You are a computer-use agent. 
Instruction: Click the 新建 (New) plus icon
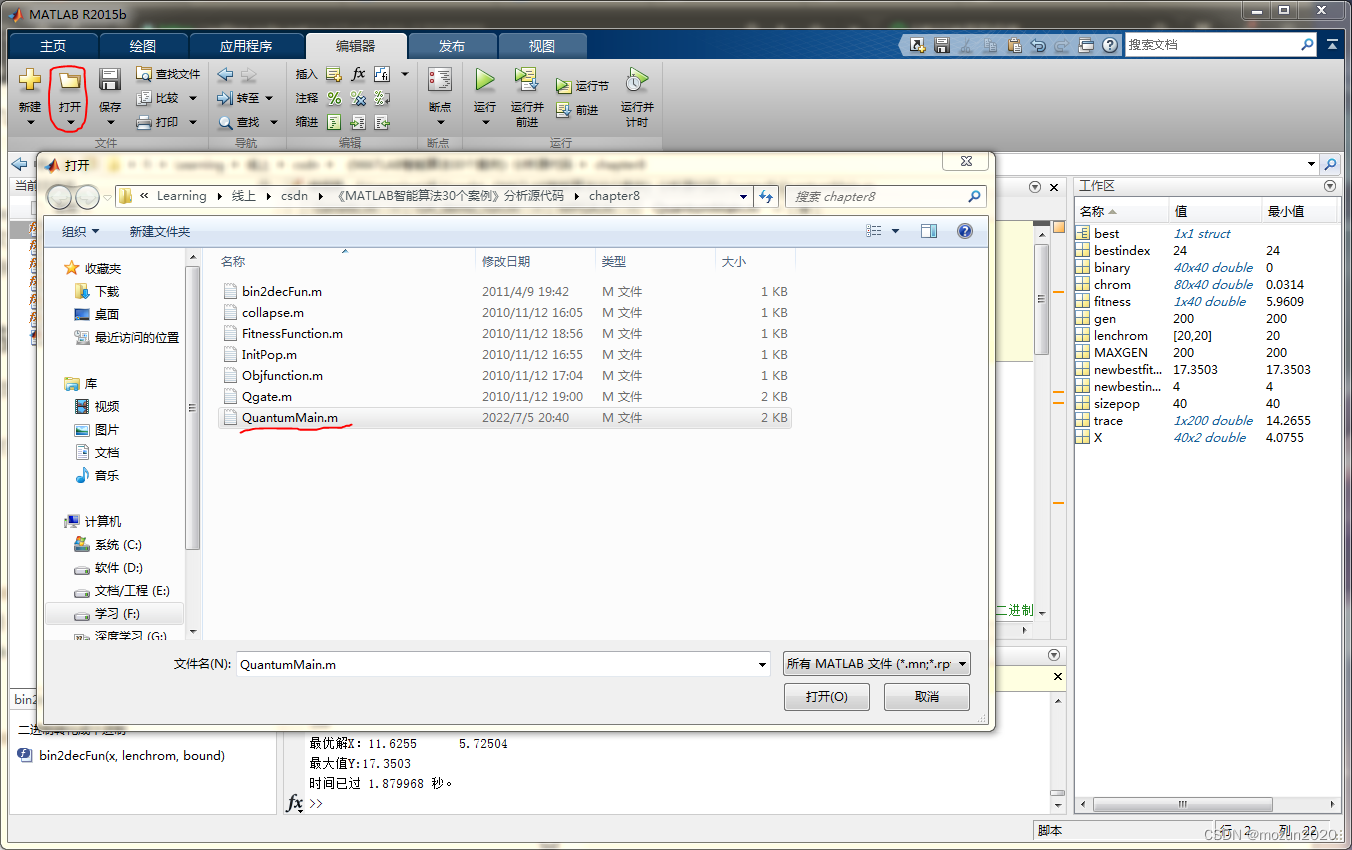click(x=30, y=81)
